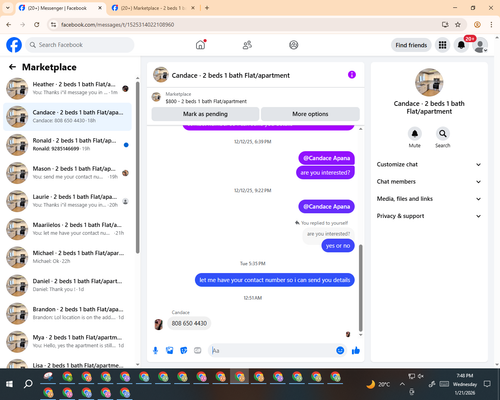
Task: Open conversation info purple icon
Action: click(x=352, y=75)
